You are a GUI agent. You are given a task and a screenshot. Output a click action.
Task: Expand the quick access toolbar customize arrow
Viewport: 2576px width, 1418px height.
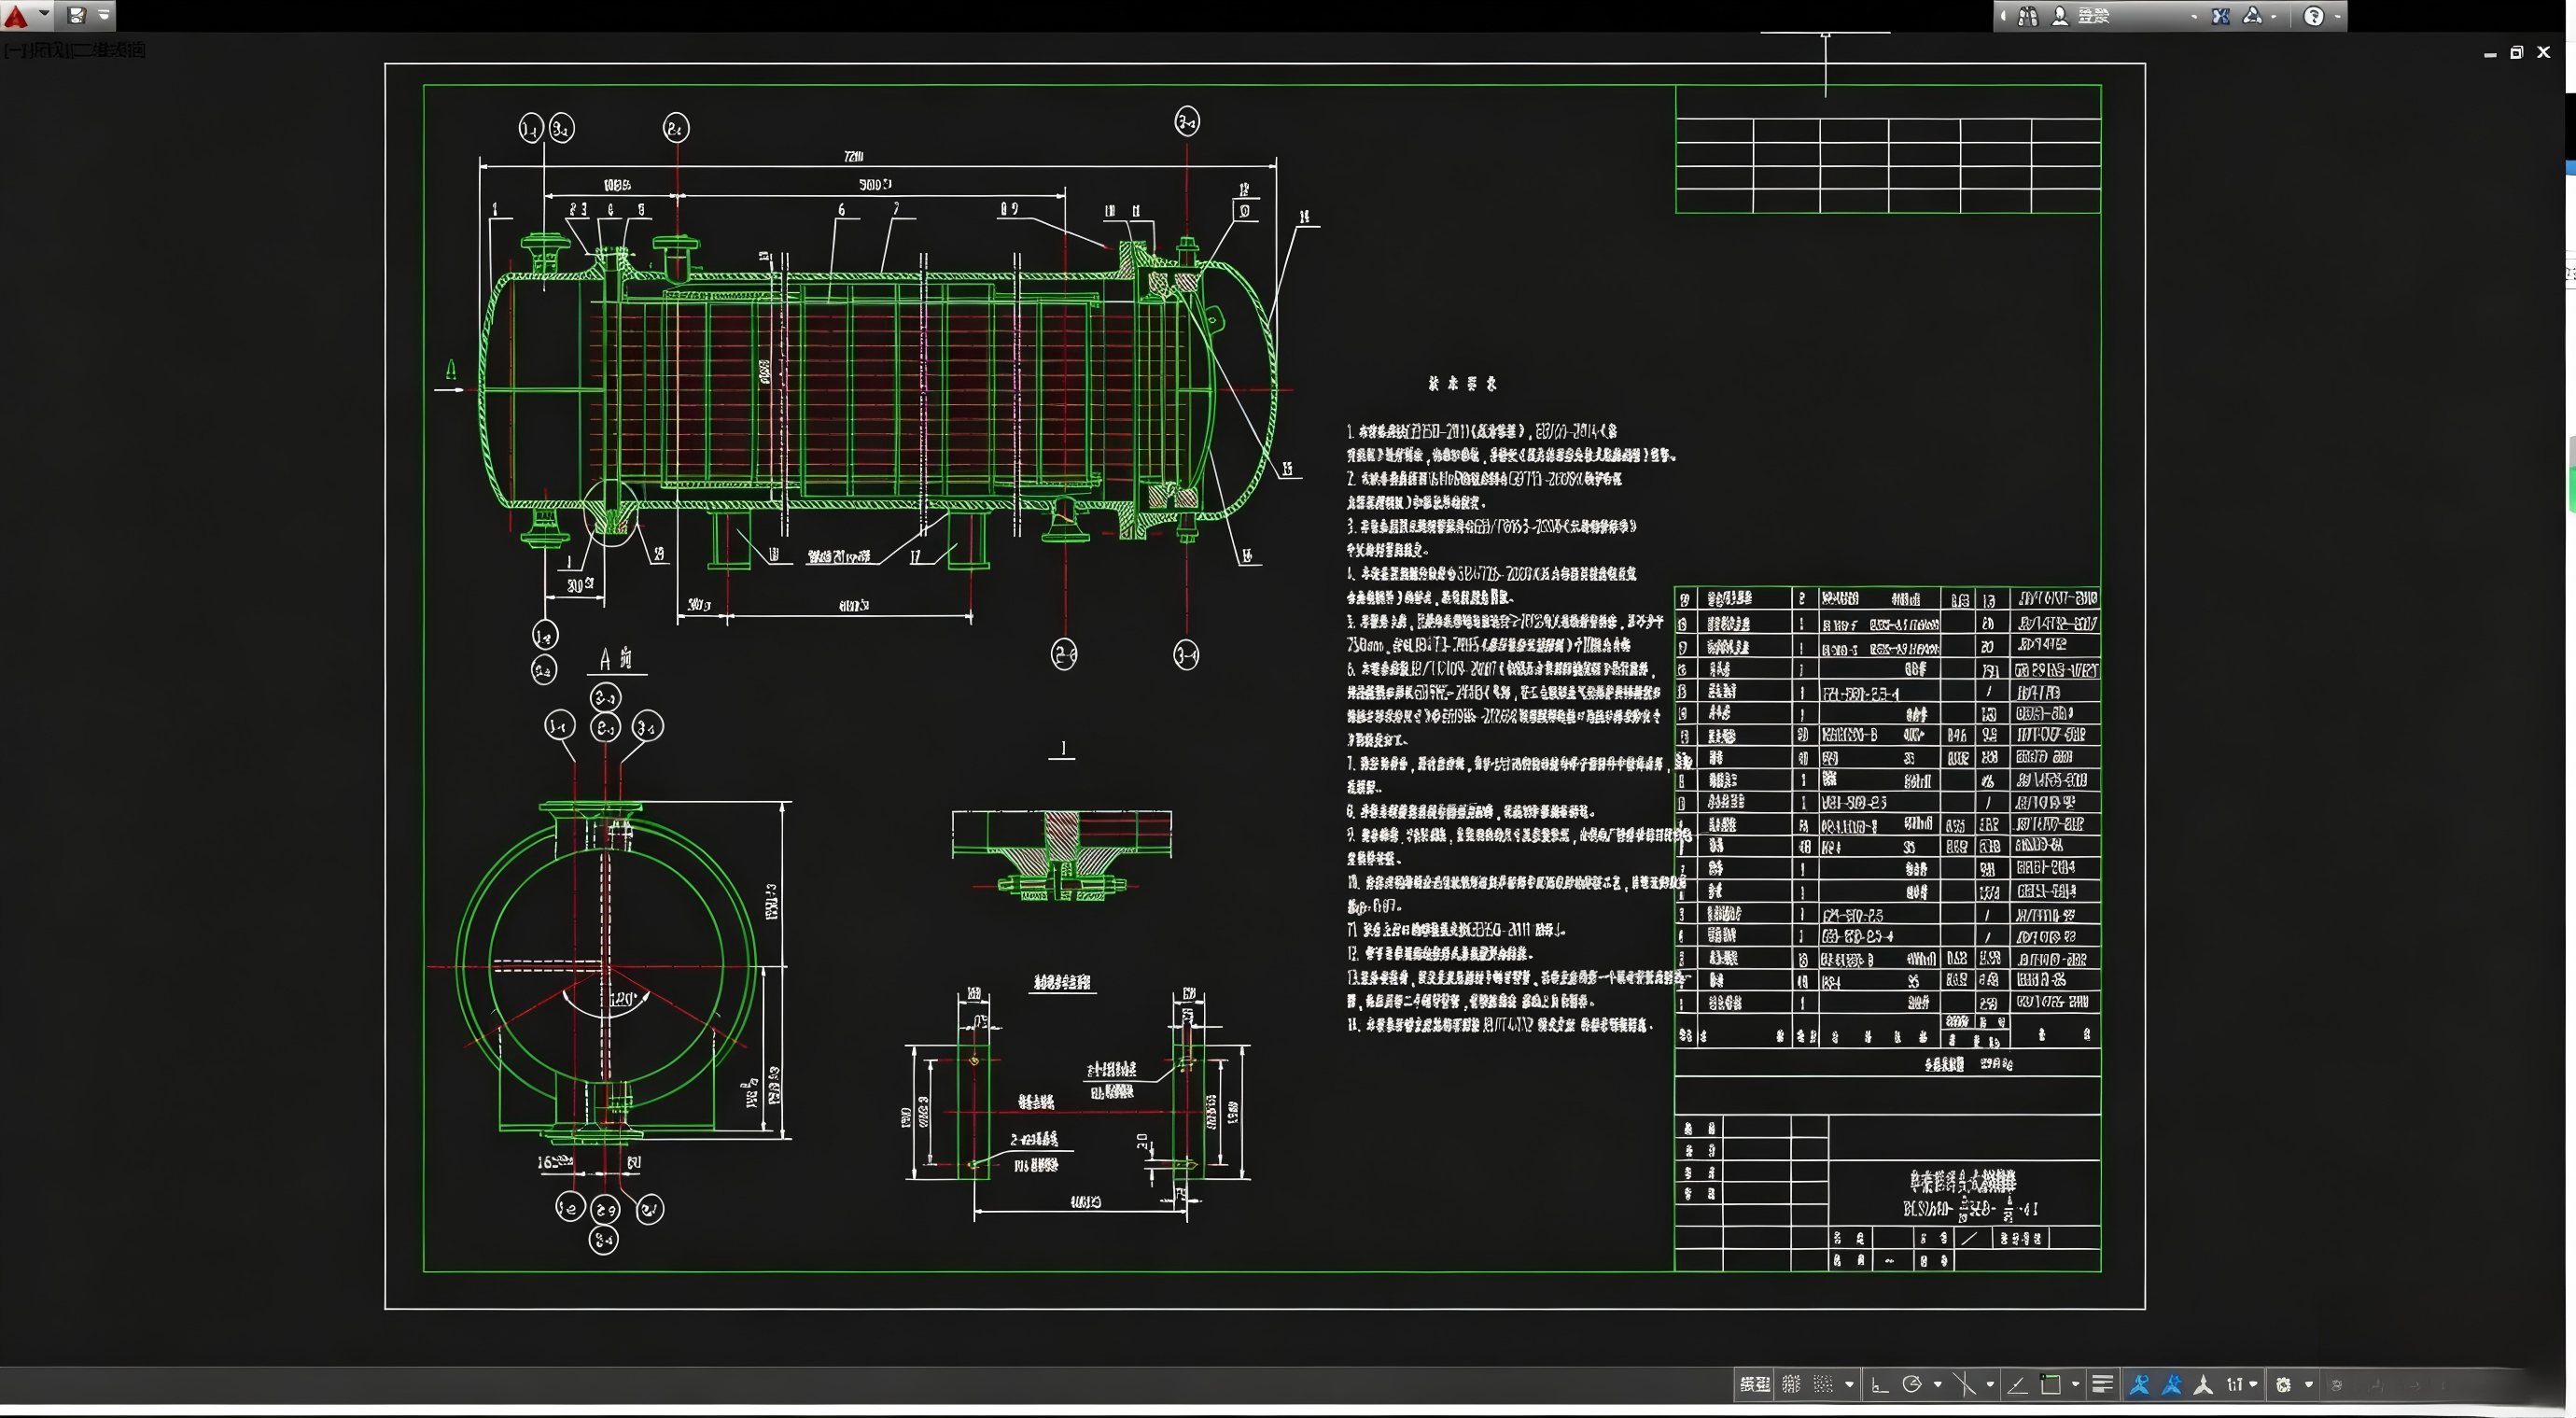[104, 15]
